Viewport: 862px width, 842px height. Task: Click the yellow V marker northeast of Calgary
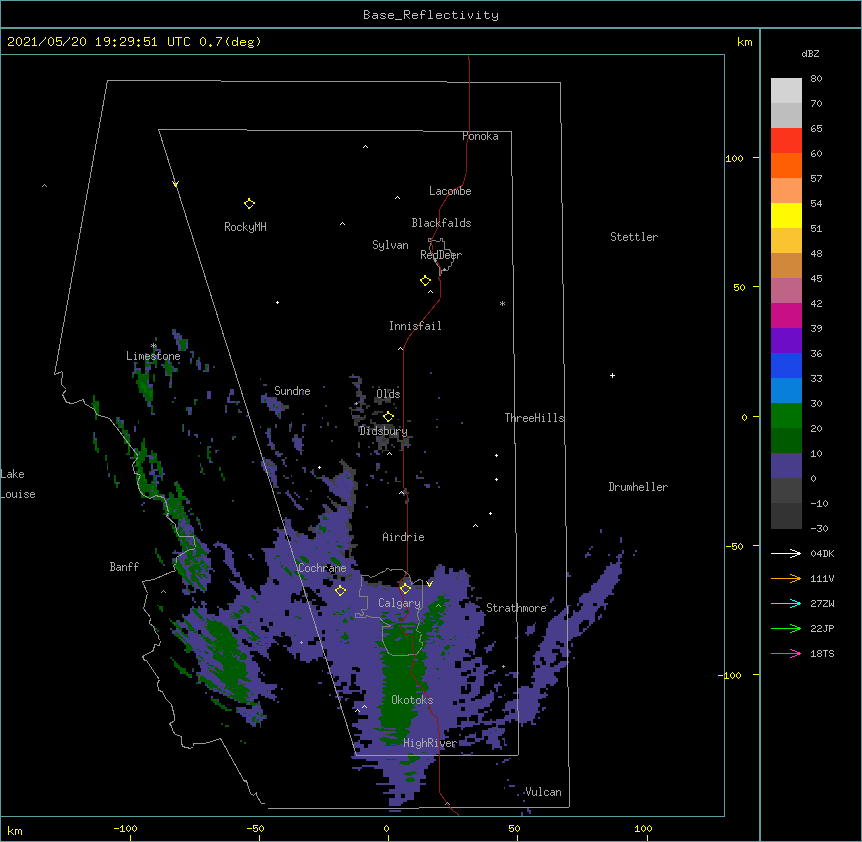point(429,584)
